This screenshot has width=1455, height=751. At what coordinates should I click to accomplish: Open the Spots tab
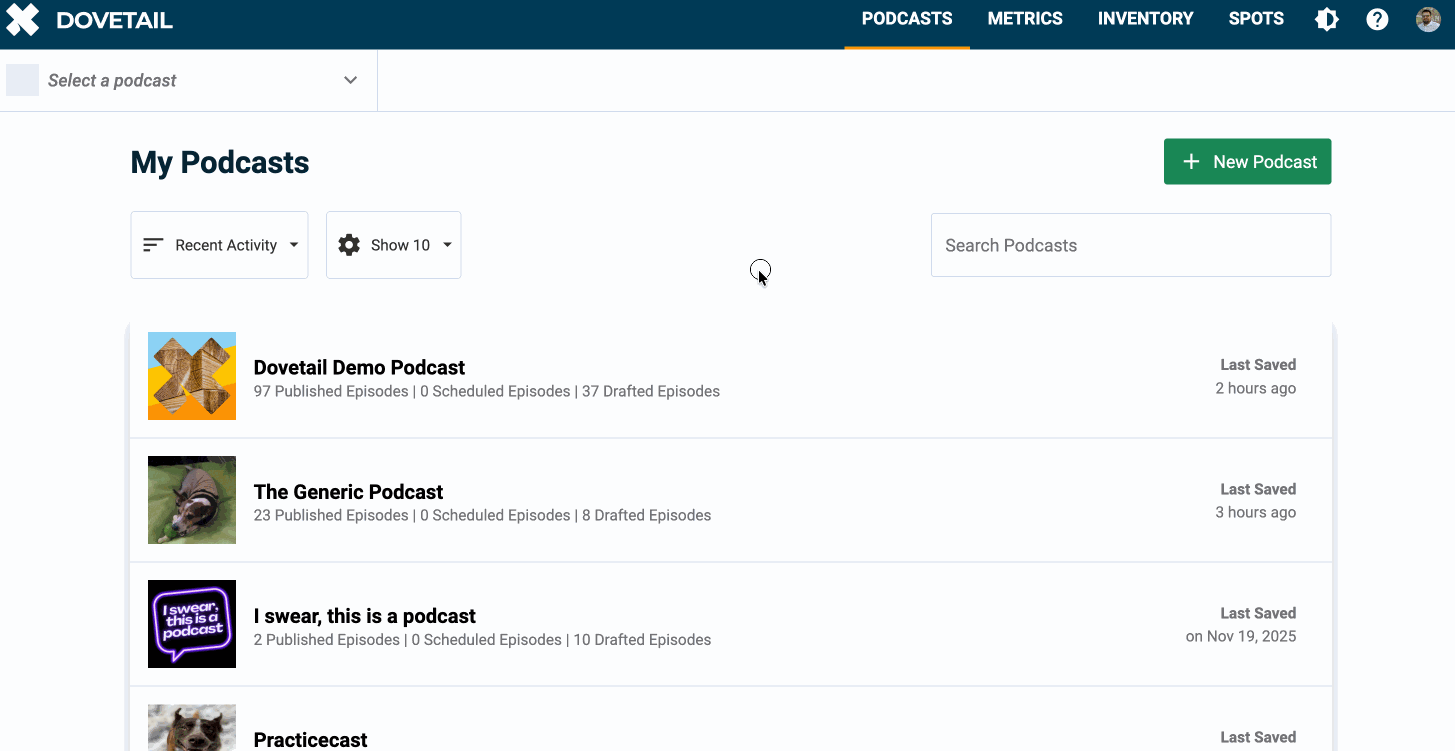click(x=1256, y=19)
